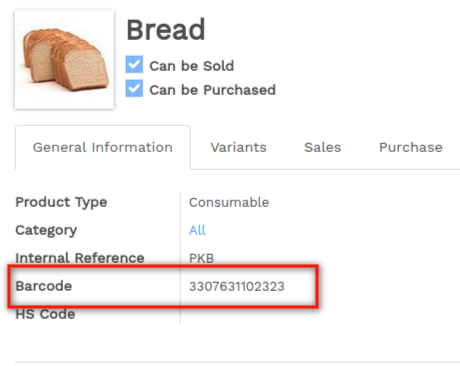
Task: Select the Bread product title
Action: click(166, 30)
